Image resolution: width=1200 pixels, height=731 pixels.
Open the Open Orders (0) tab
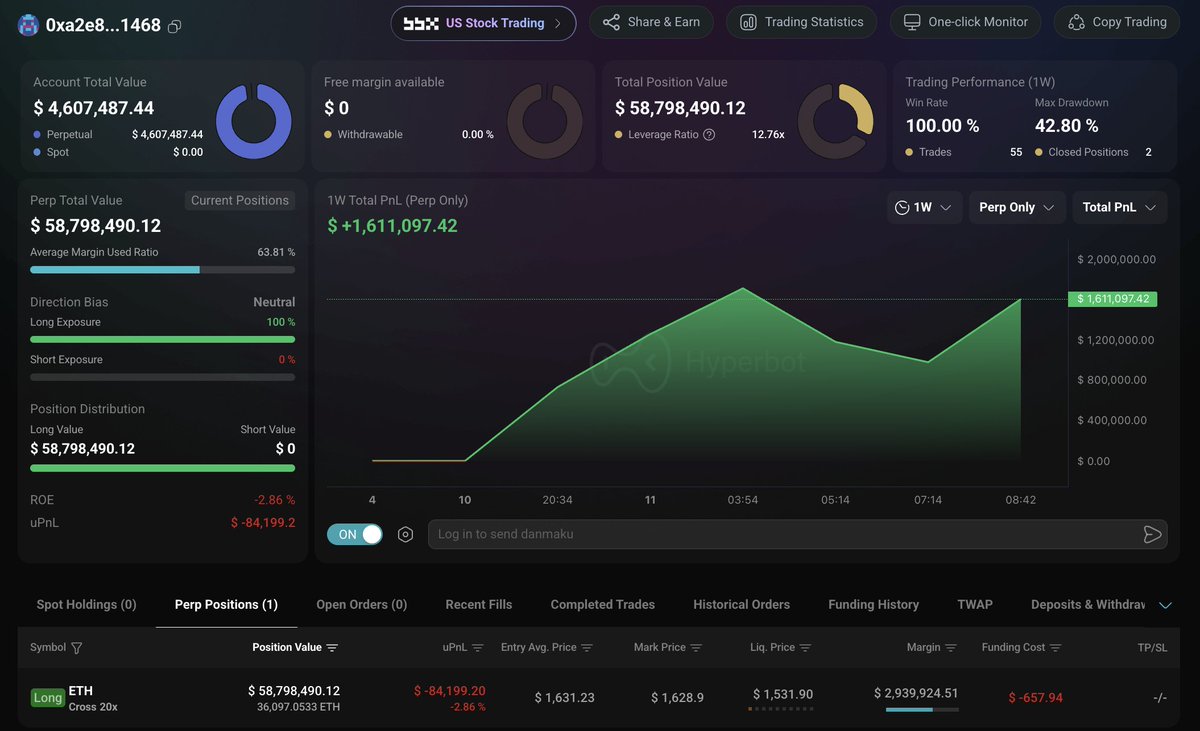[361, 604]
